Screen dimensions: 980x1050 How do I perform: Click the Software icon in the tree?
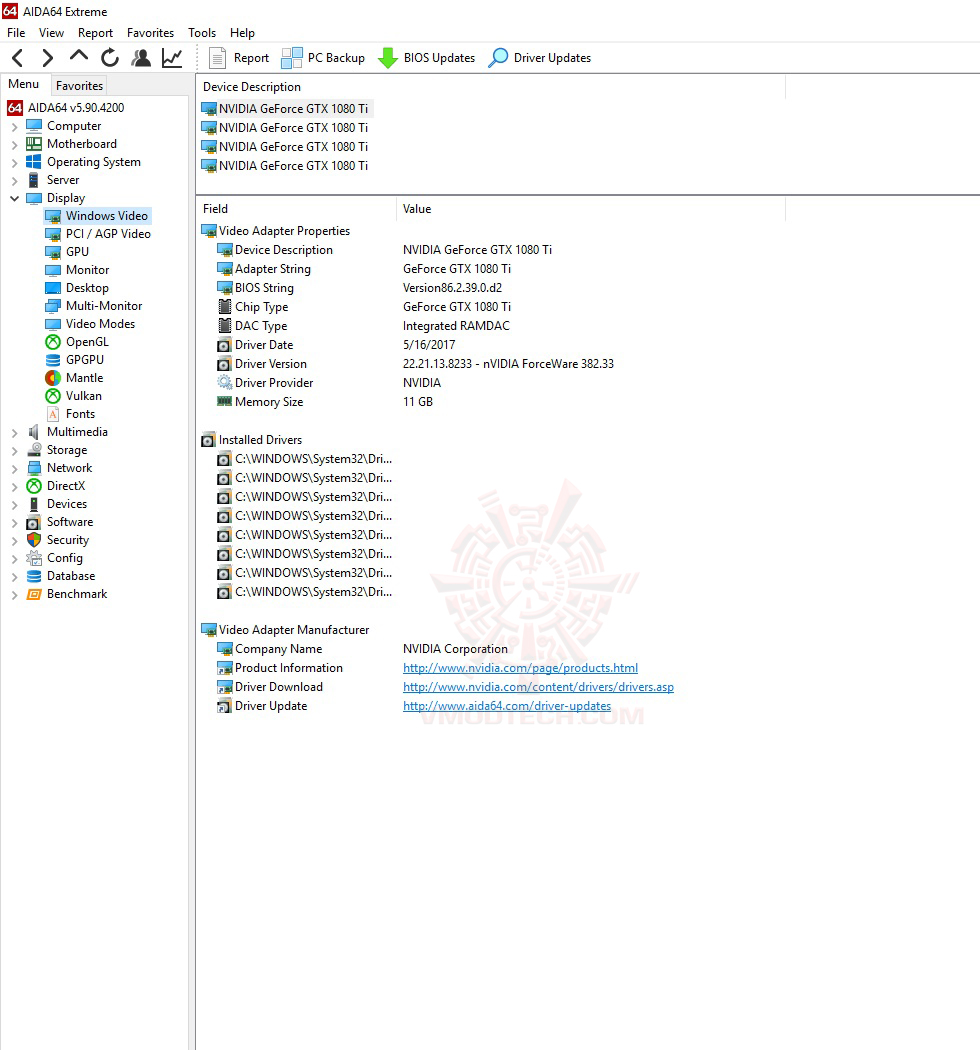click(x=33, y=522)
